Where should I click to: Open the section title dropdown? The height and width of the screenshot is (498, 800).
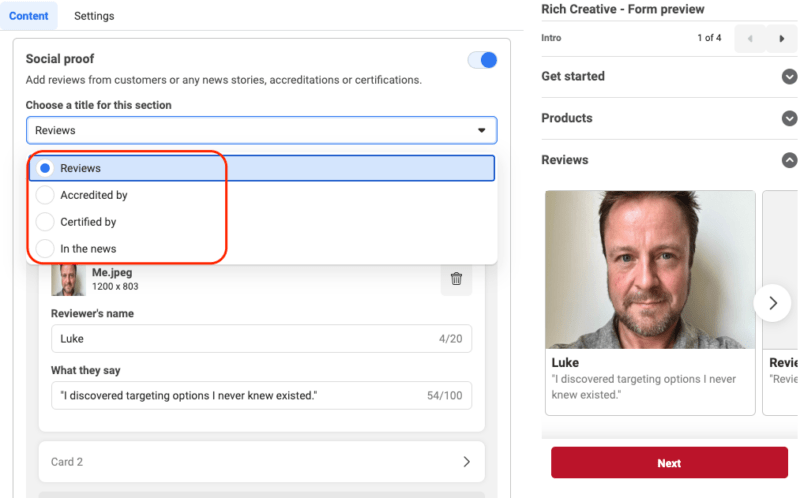coord(261,130)
